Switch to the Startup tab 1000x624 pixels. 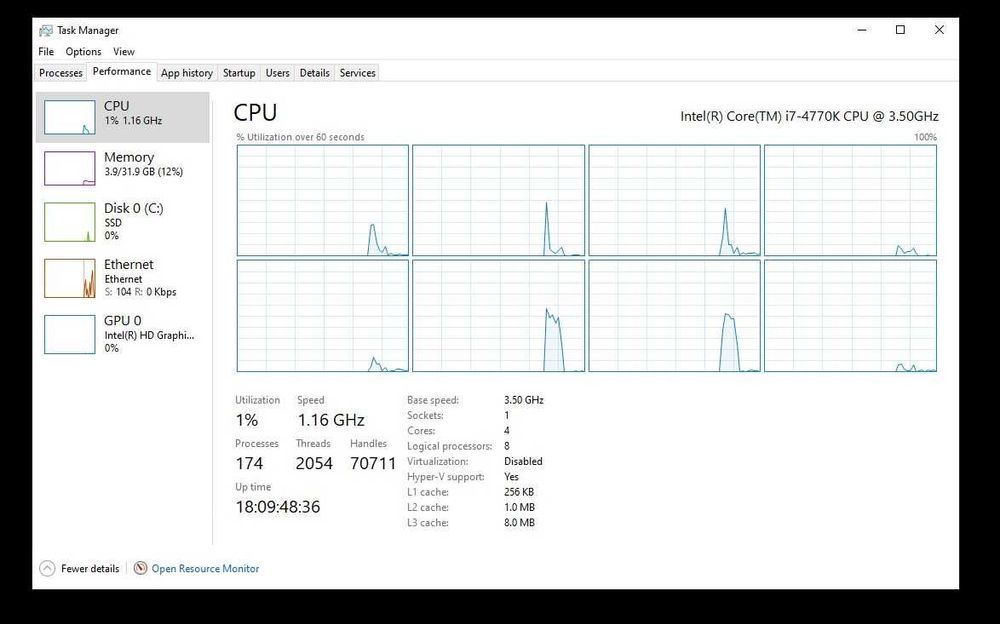(x=239, y=73)
